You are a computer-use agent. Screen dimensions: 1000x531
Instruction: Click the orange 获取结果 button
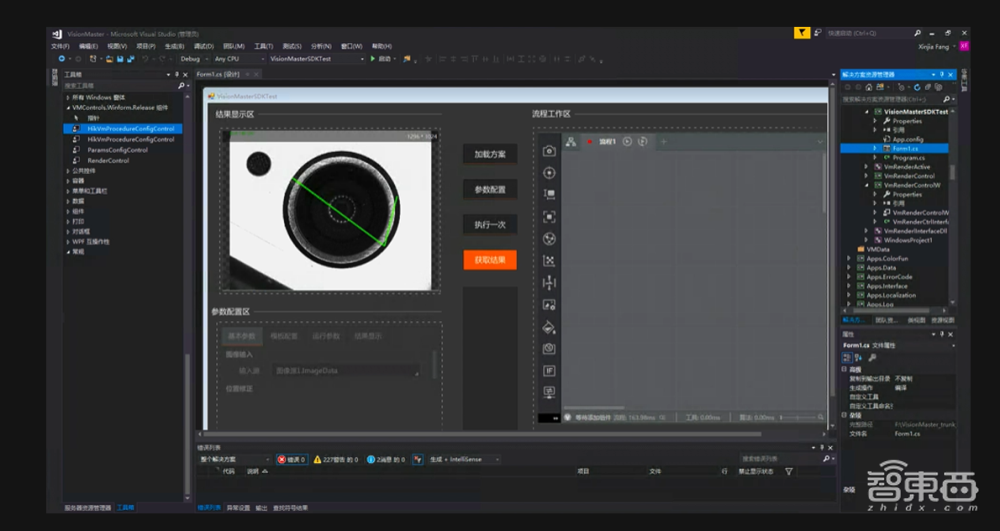pyautogui.click(x=489, y=260)
